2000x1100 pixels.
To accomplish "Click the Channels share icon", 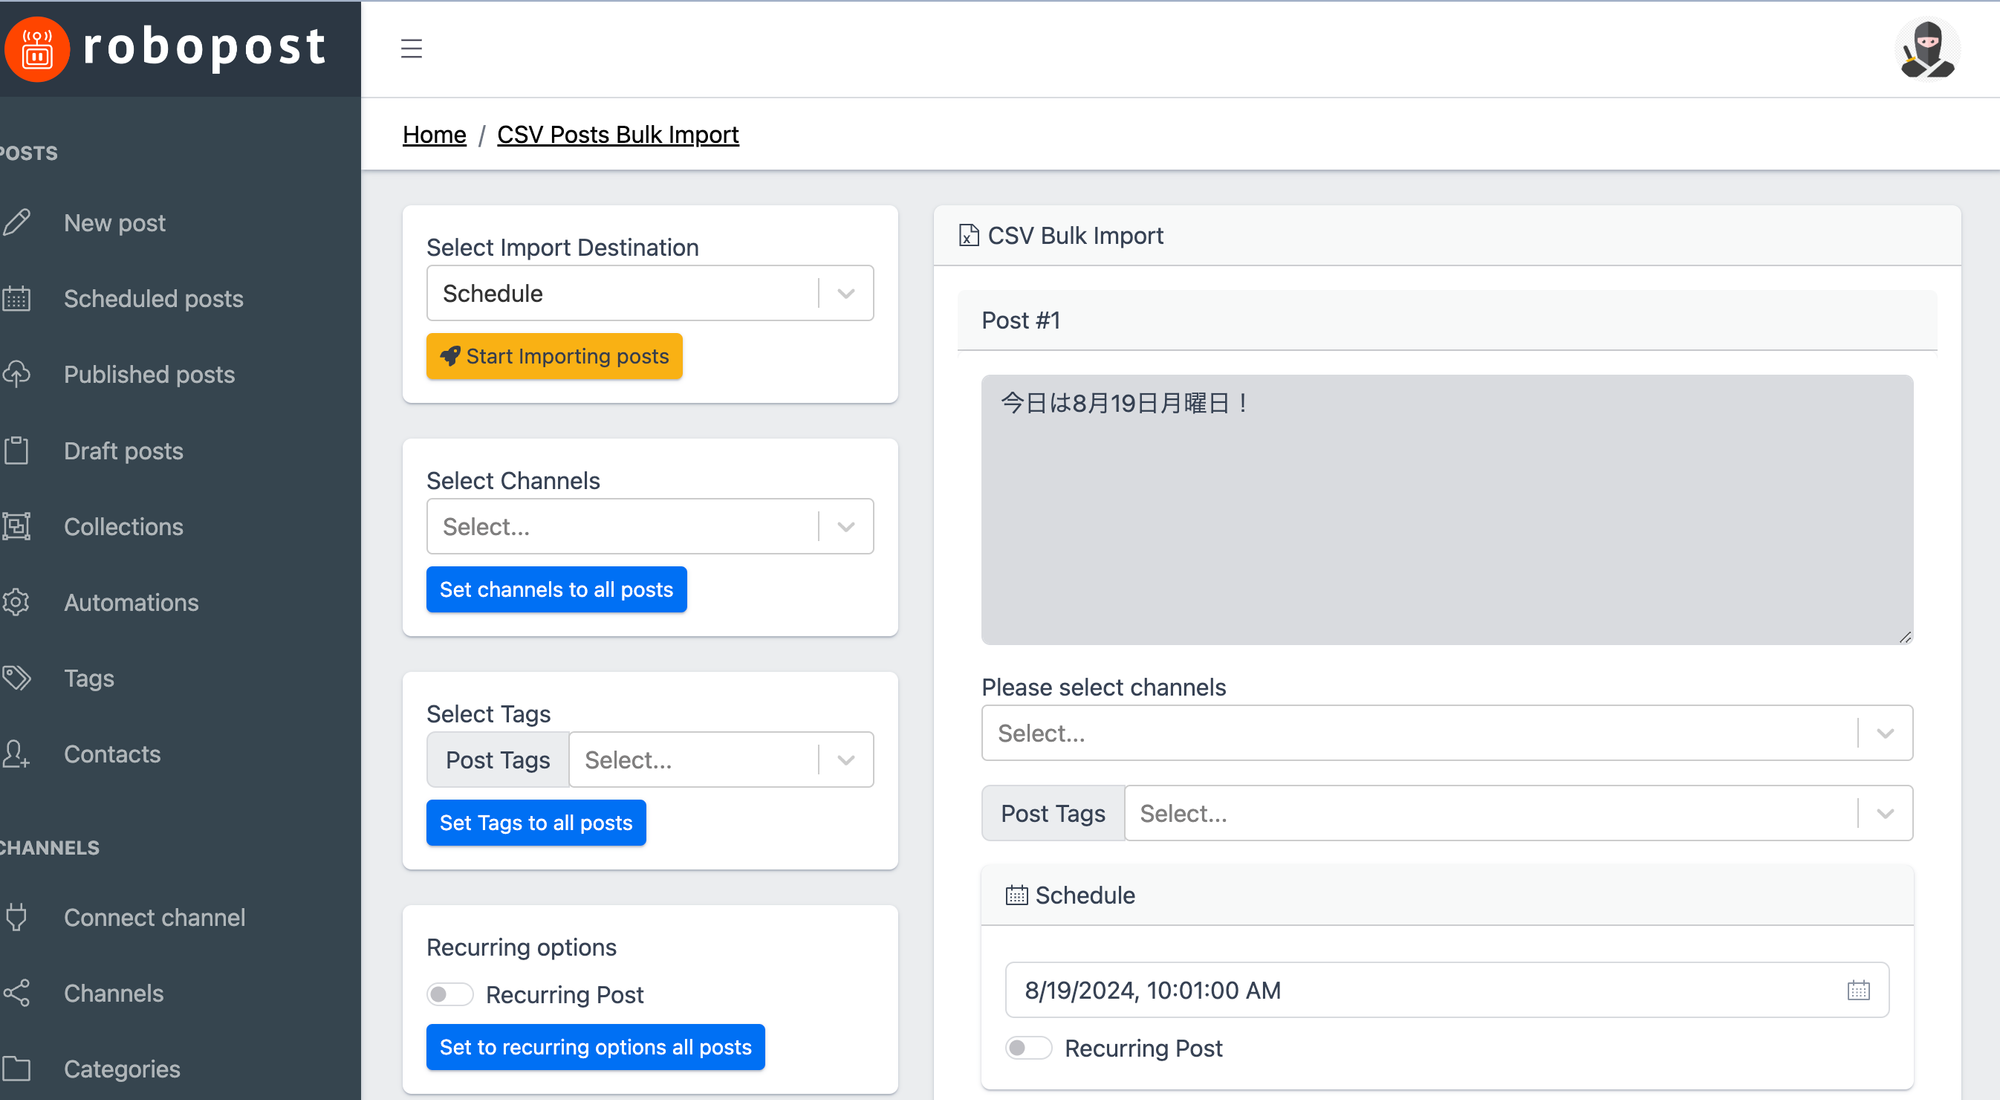I will 17,993.
